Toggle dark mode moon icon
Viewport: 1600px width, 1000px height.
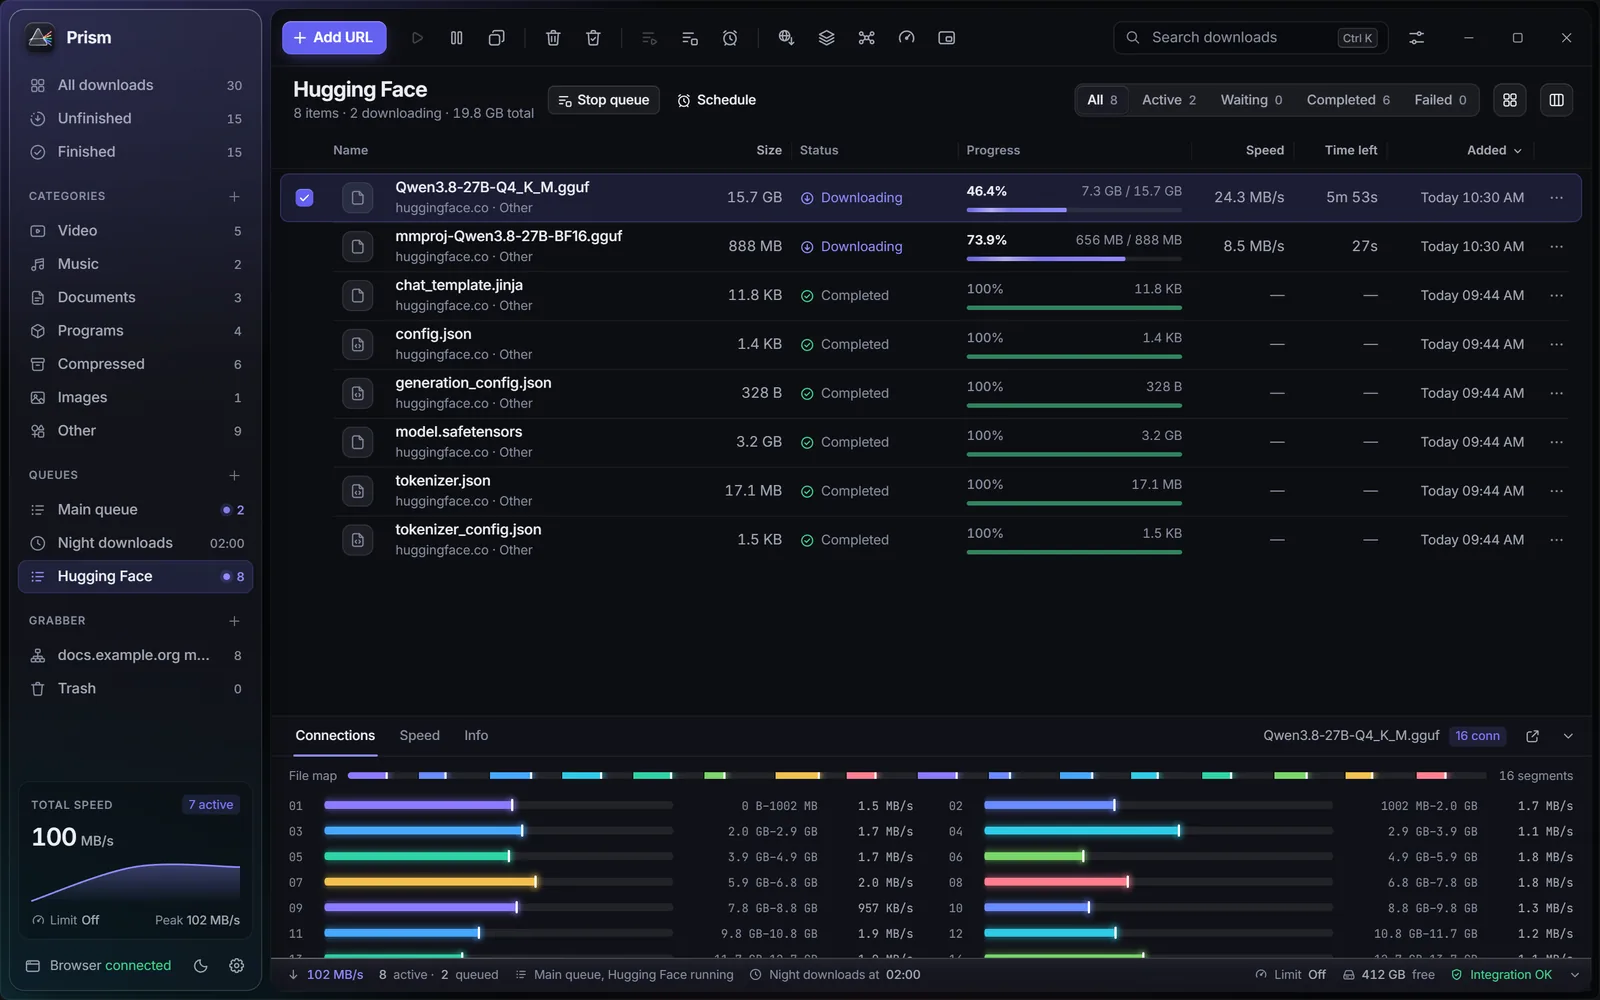(200, 965)
